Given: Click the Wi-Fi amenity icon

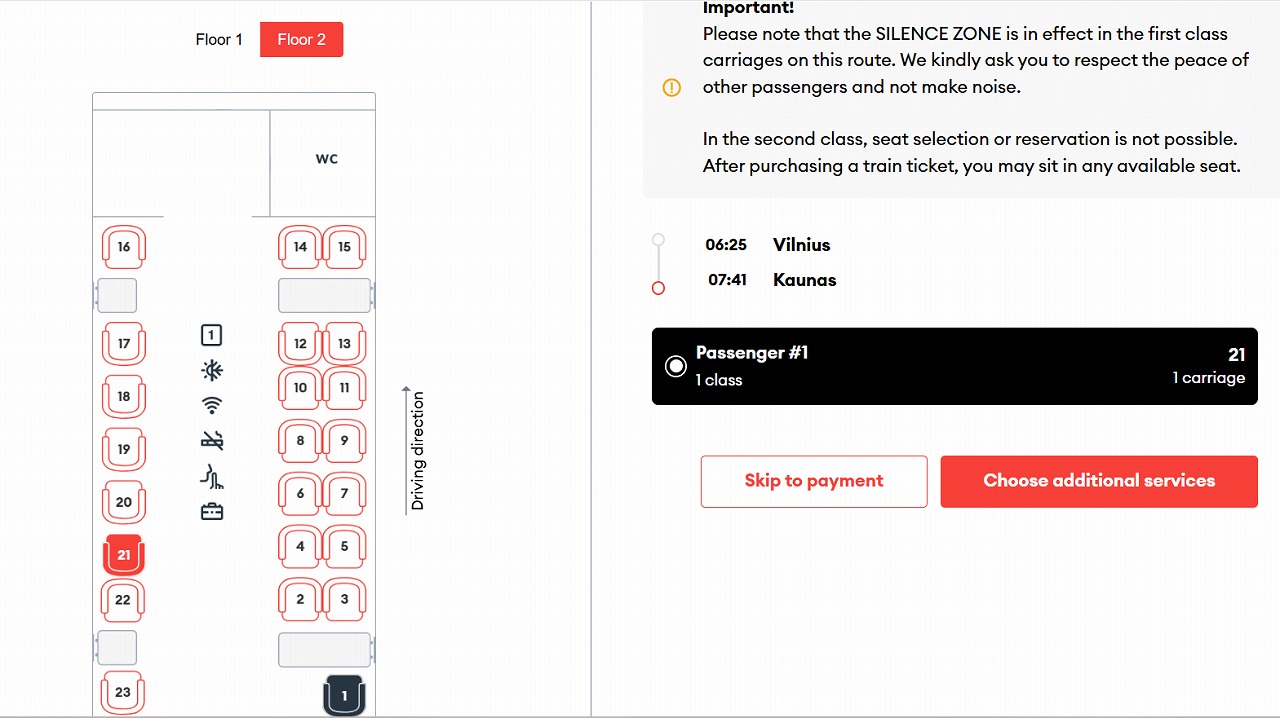Looking at the screenshot, I should (x=212, y=406).
